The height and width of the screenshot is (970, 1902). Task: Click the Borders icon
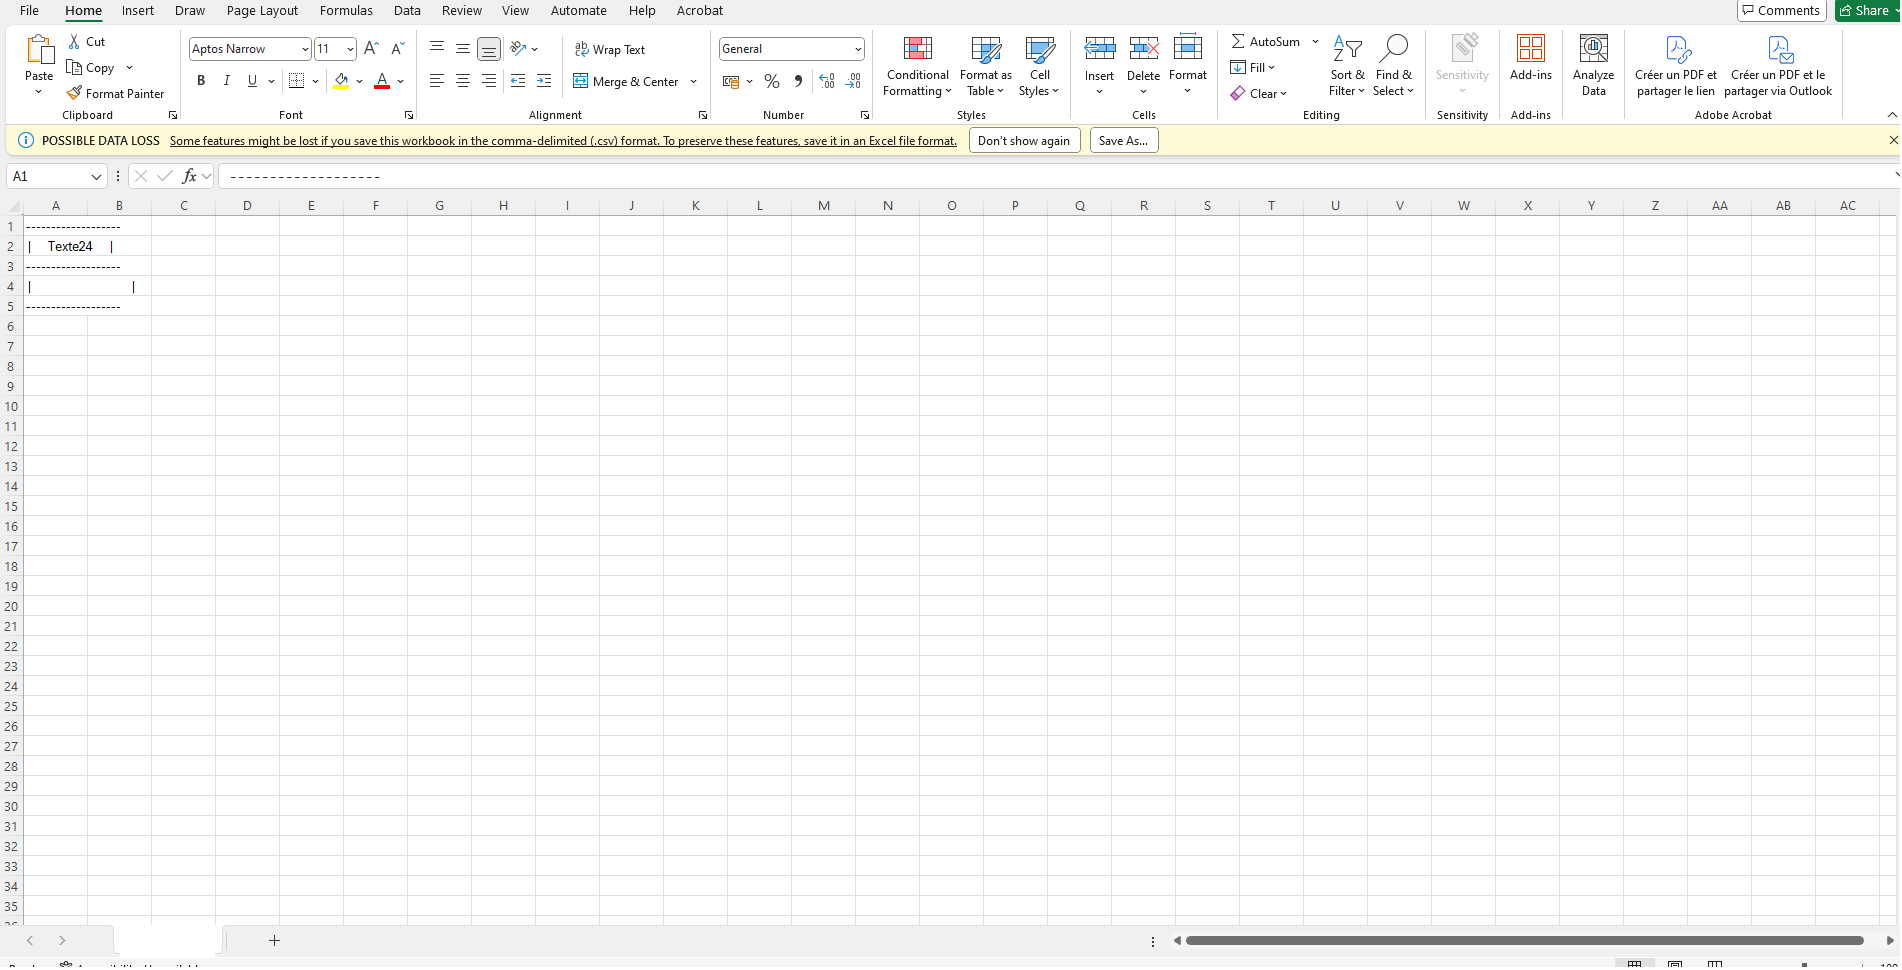click(296, 81)
